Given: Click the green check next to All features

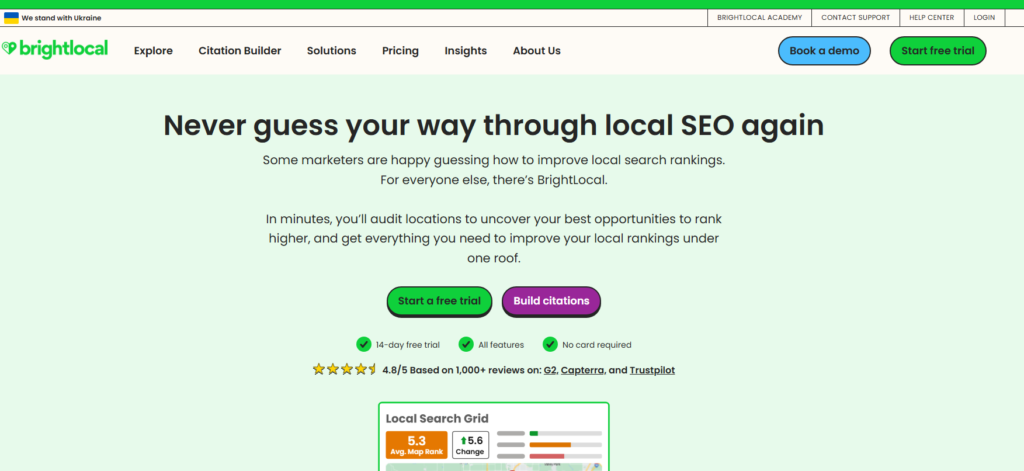Looking at the screenshot, I should (x=466, y=344).
